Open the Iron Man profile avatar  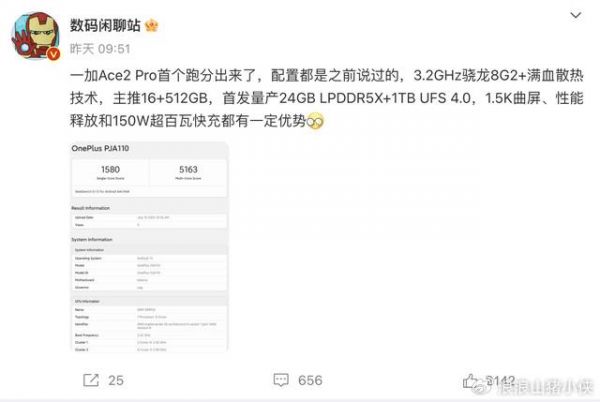coord(36,35)
